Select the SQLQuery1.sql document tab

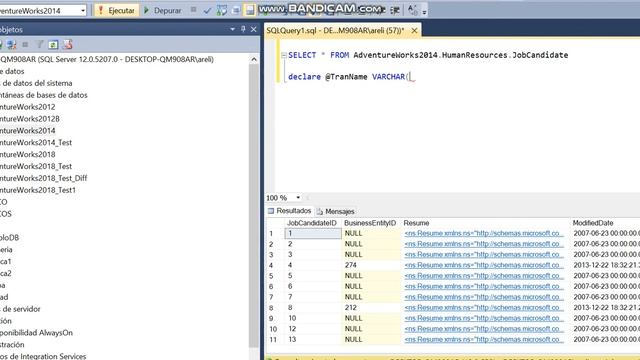point(335,30)
